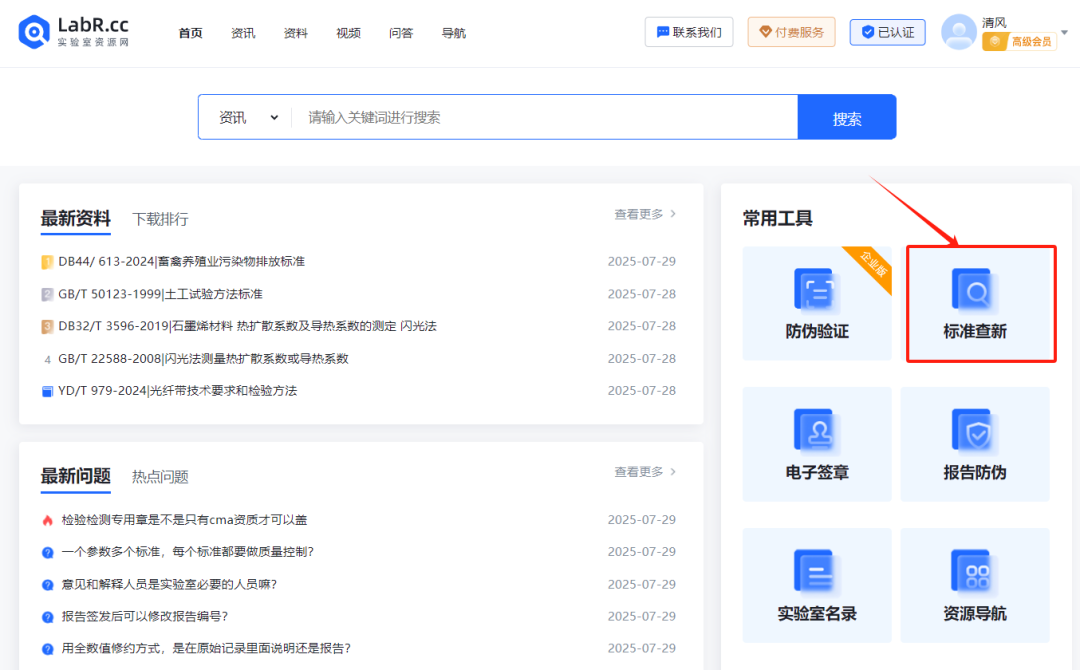This screenshot has width=1080, height=670.
Task: Open question 检验检测专用章是不是只有cma资质才可以盖
Action: [x=184, y=520]
